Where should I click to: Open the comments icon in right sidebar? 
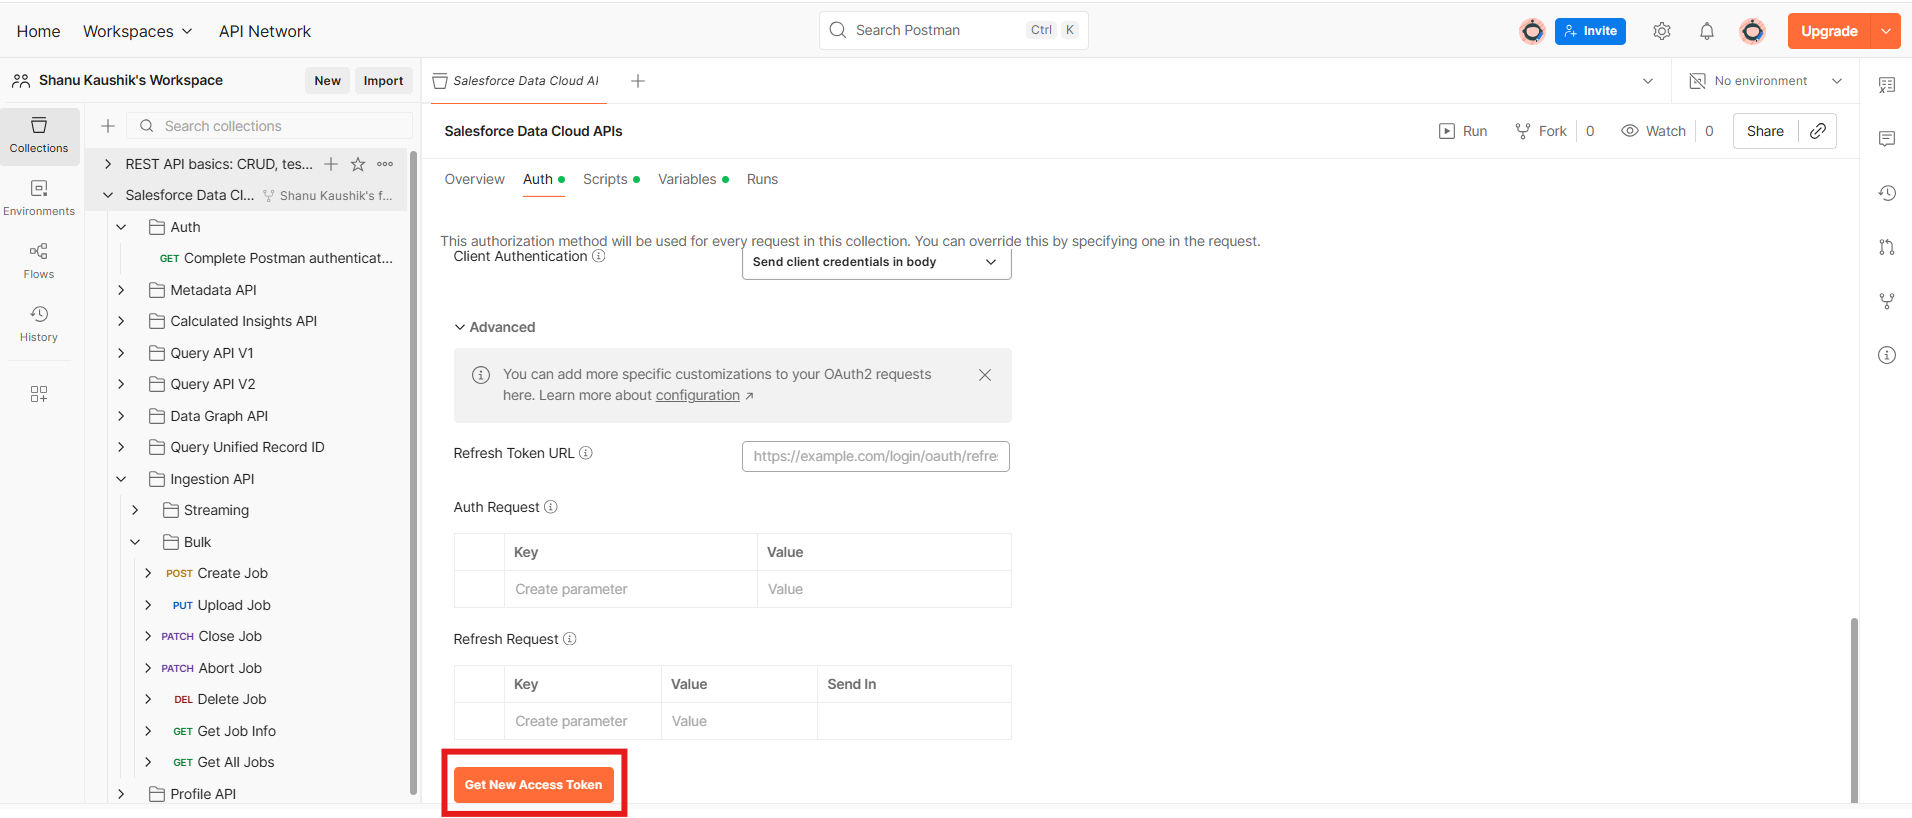pos(1886,139)
